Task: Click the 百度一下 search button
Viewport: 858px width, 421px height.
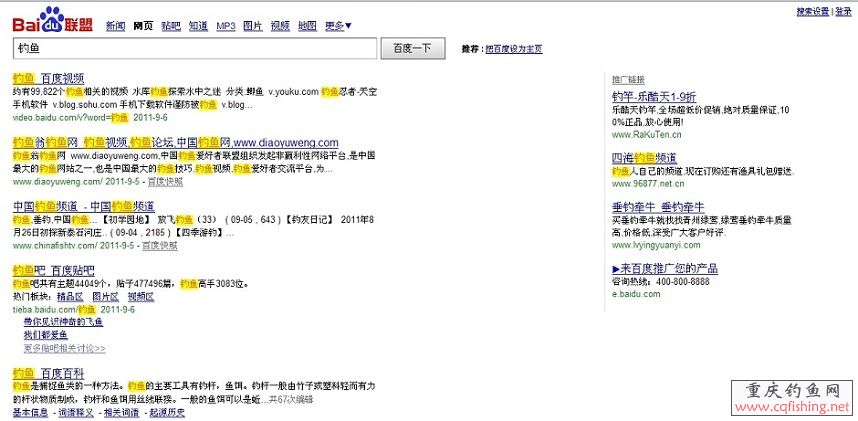Action: click(x=413, y=48)
